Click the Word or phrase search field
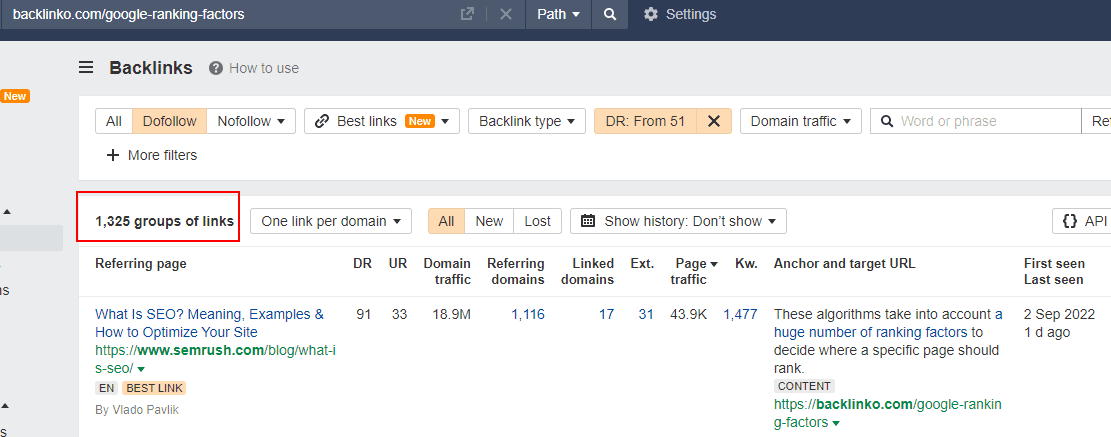The width and height of the screenshot is (1111, 437). [x=976, y=121]
